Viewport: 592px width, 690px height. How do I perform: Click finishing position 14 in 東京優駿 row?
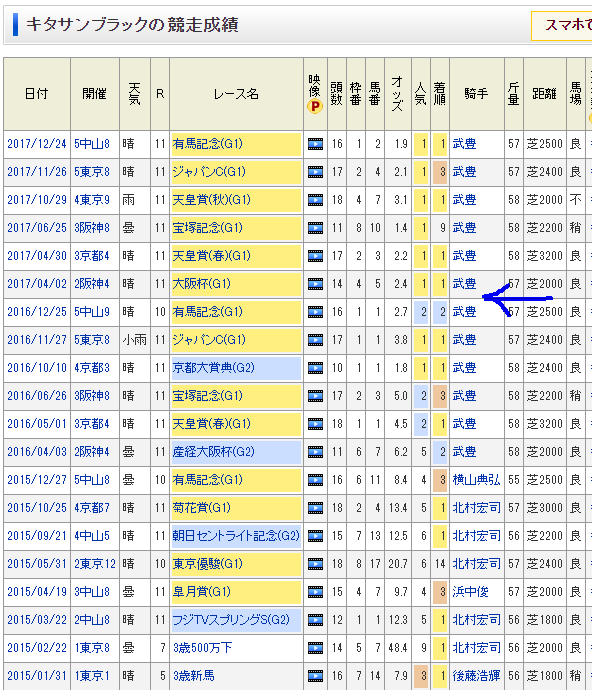point(440,564)
